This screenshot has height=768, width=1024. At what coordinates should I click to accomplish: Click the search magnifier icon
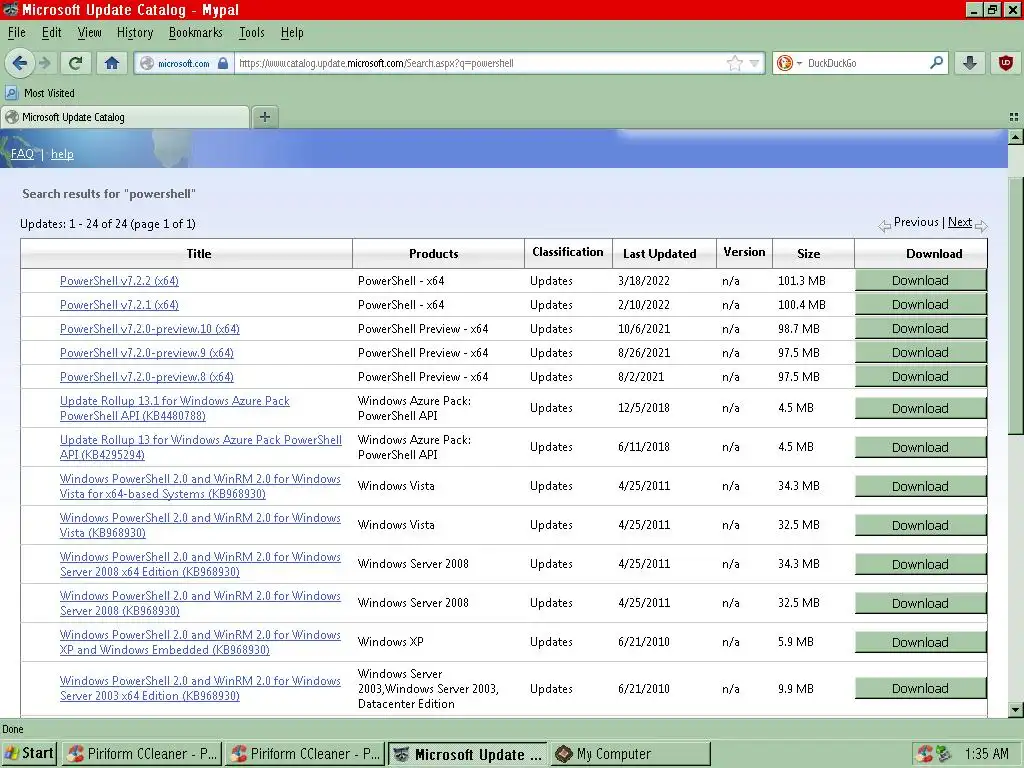point(936,63)
